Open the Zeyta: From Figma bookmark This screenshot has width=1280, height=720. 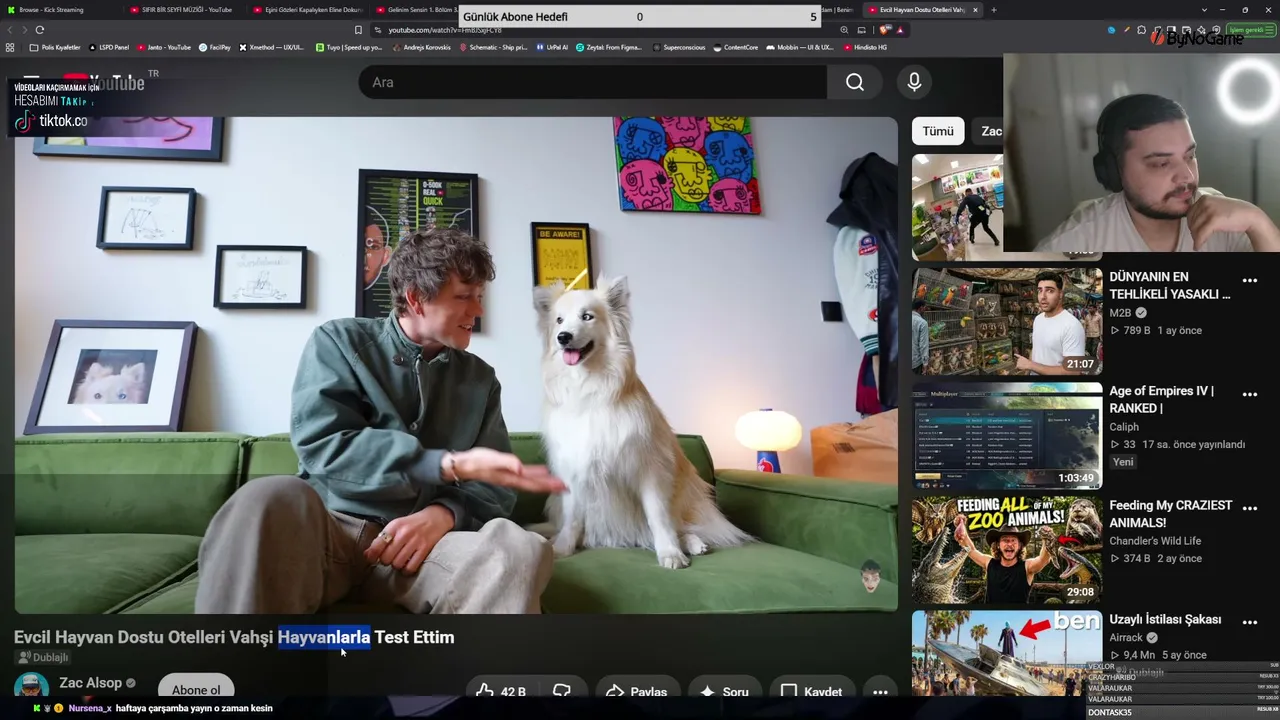tap(609, 47)
